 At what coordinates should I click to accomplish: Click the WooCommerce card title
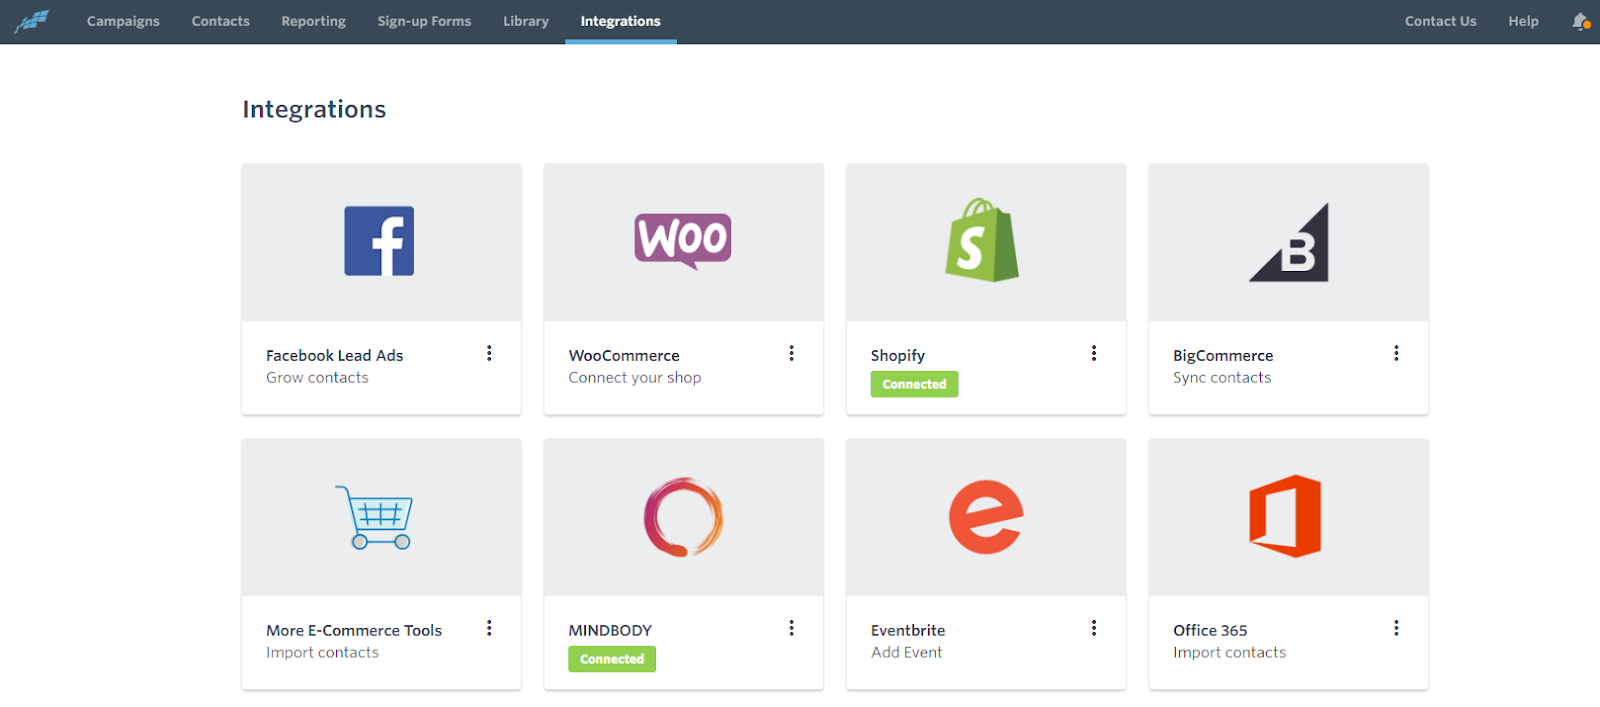point(624,355)
